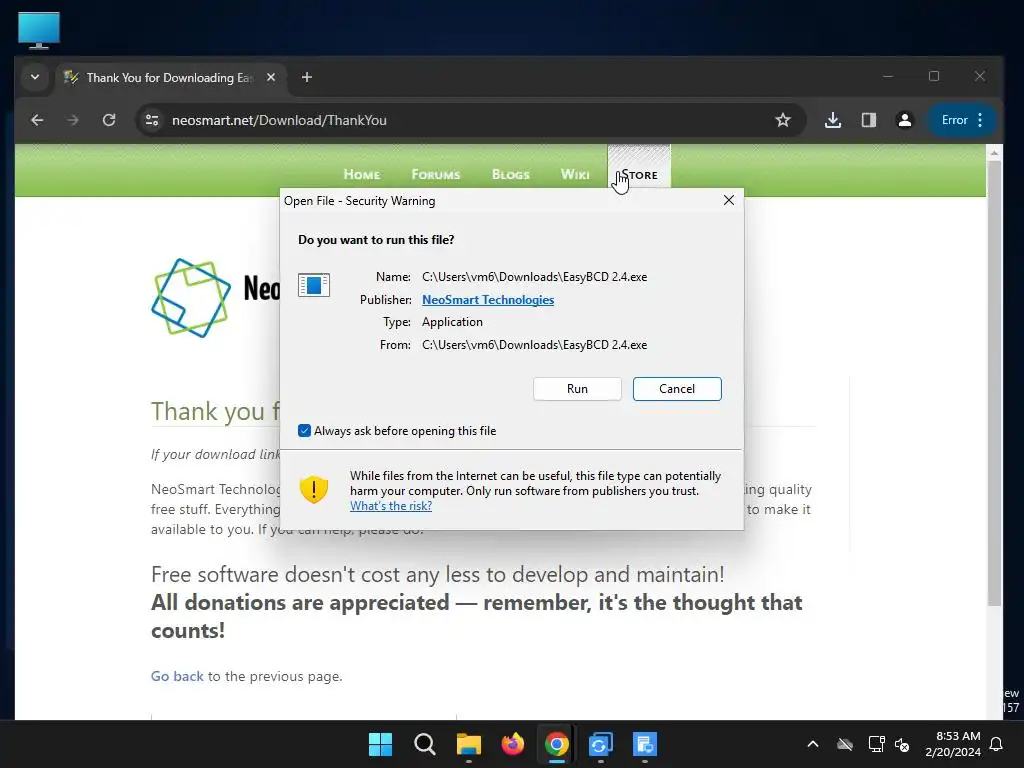Switch to Chrome in taskbar

(556, 744)
